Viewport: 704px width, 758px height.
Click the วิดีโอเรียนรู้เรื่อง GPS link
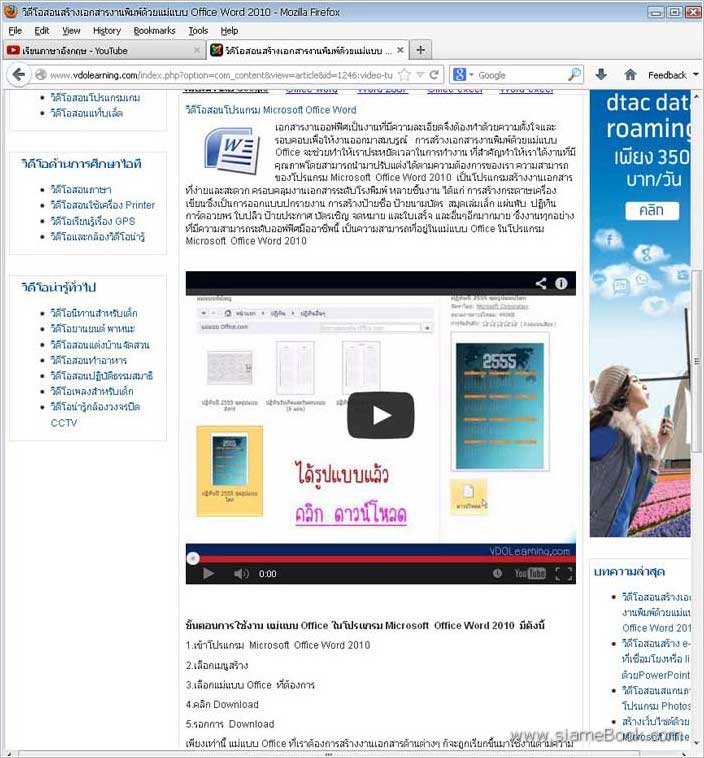click(93, 221)
